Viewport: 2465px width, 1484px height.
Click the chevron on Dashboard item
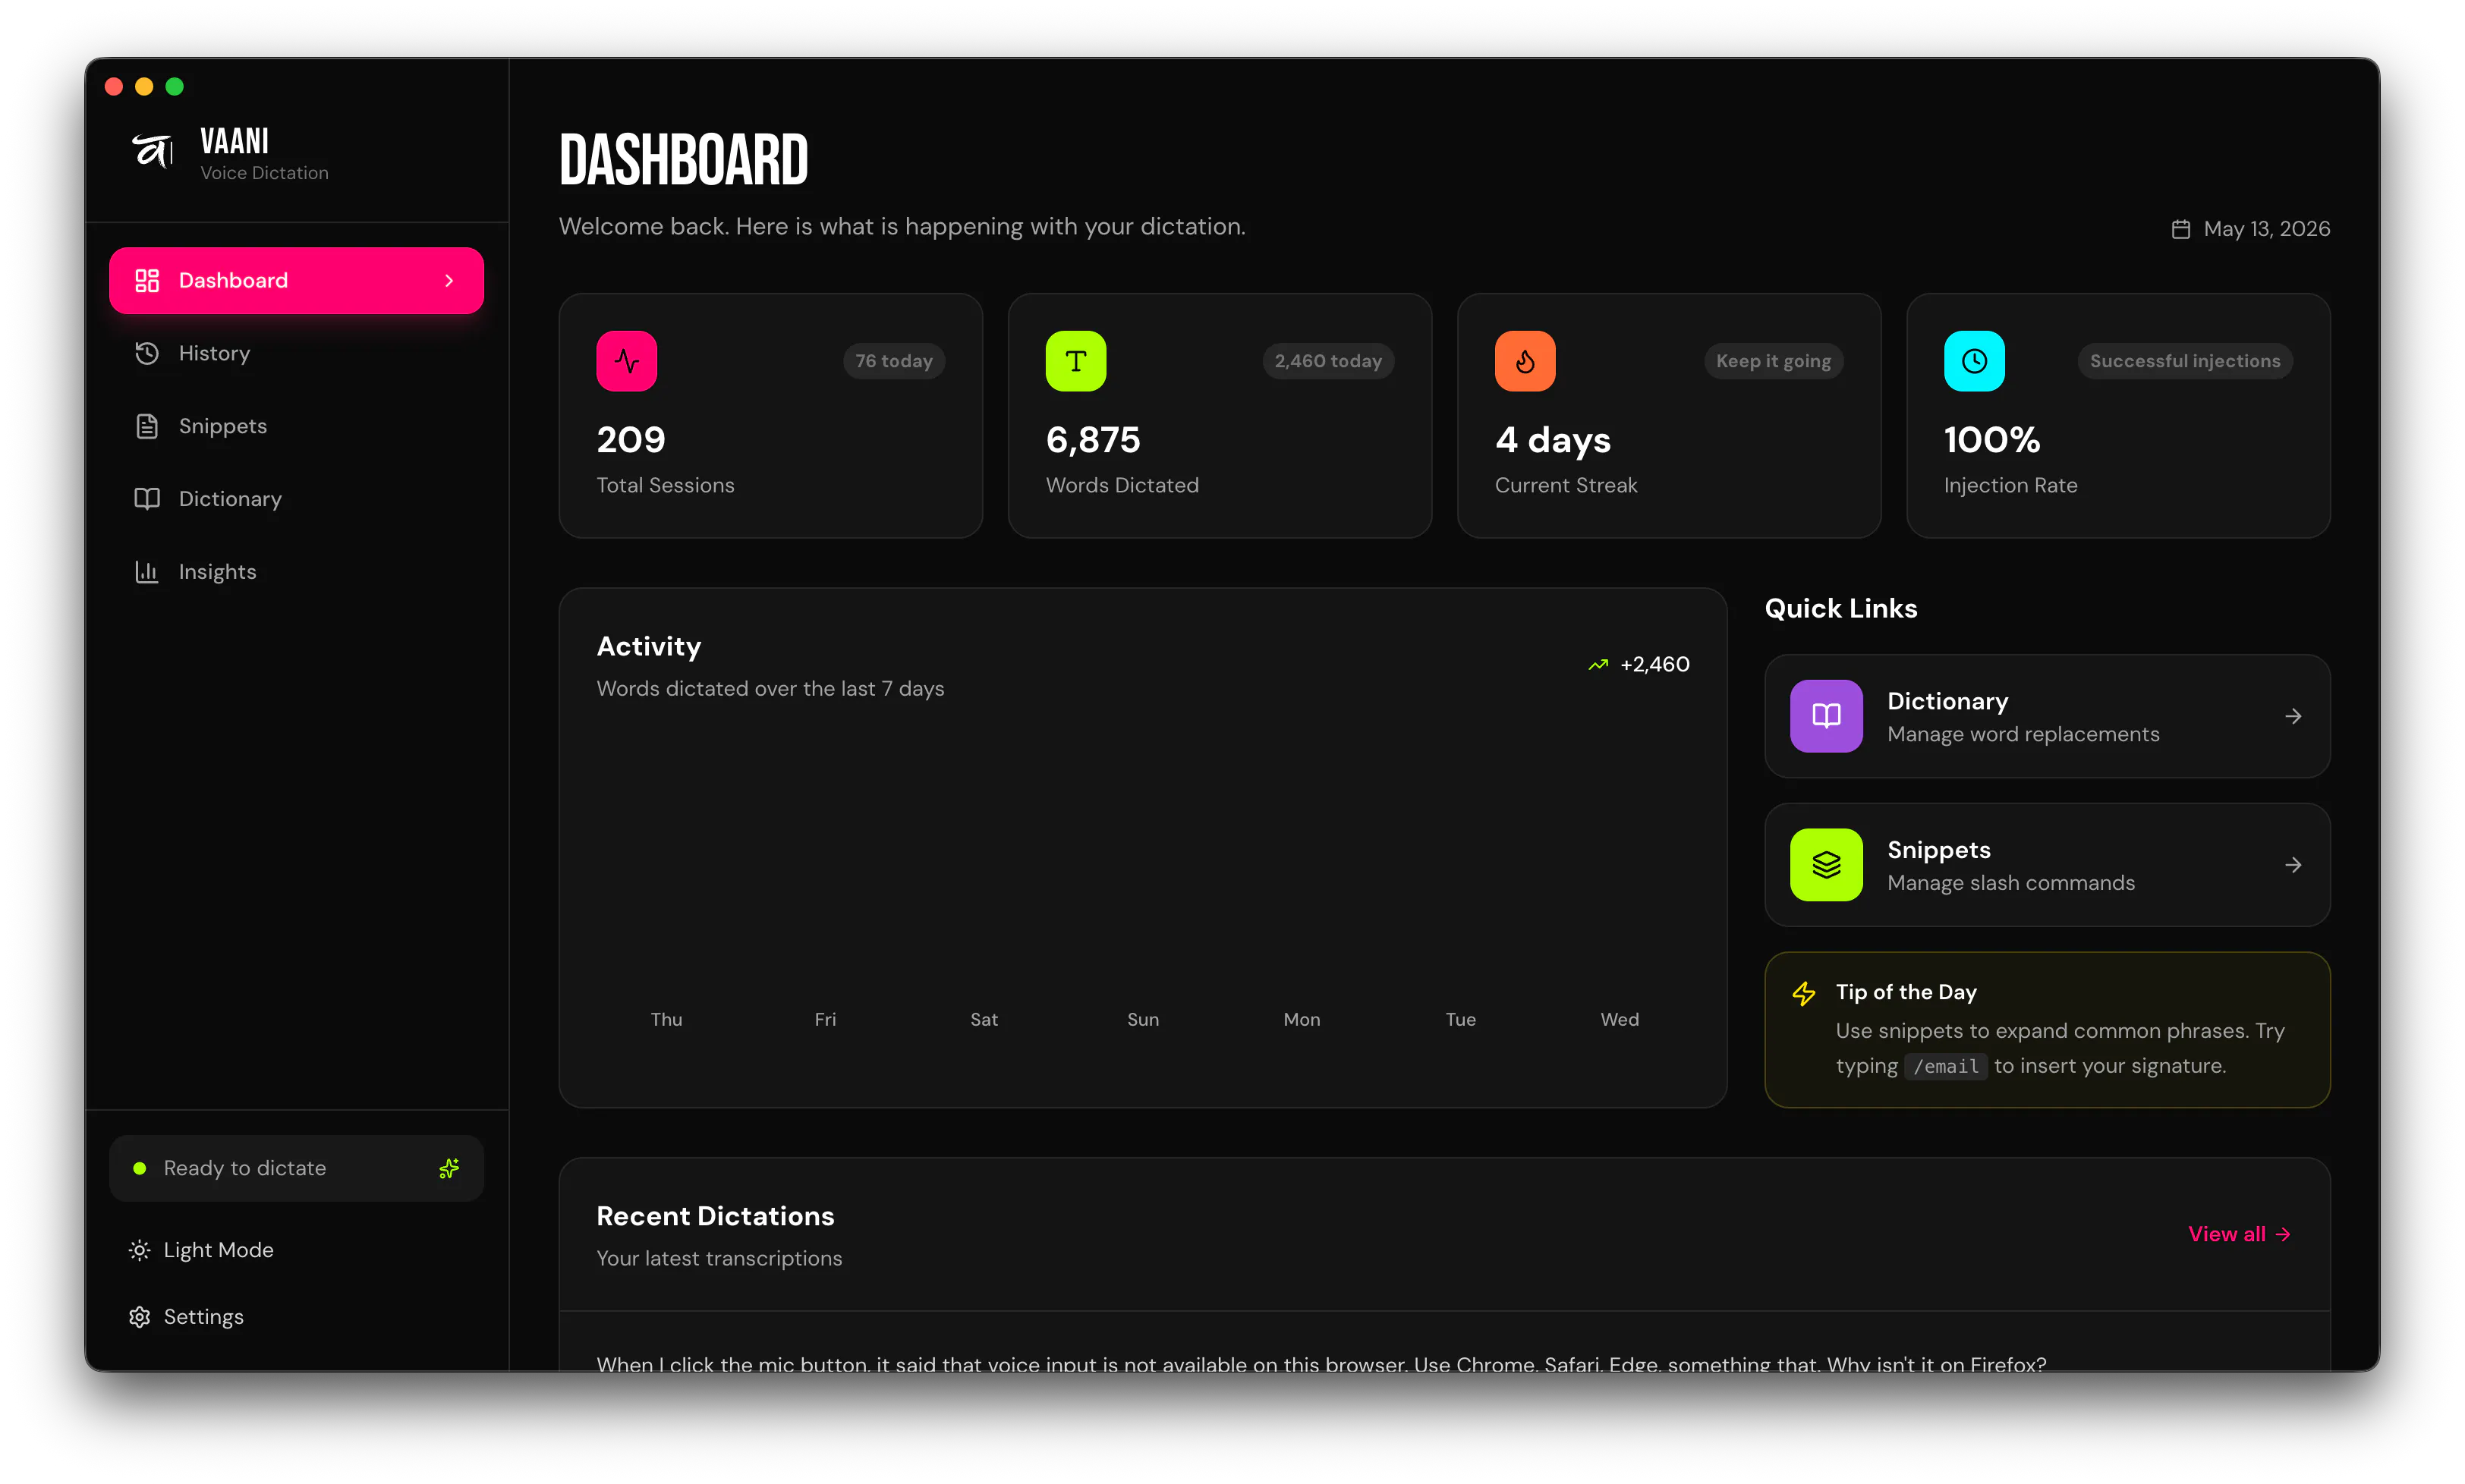449,281
